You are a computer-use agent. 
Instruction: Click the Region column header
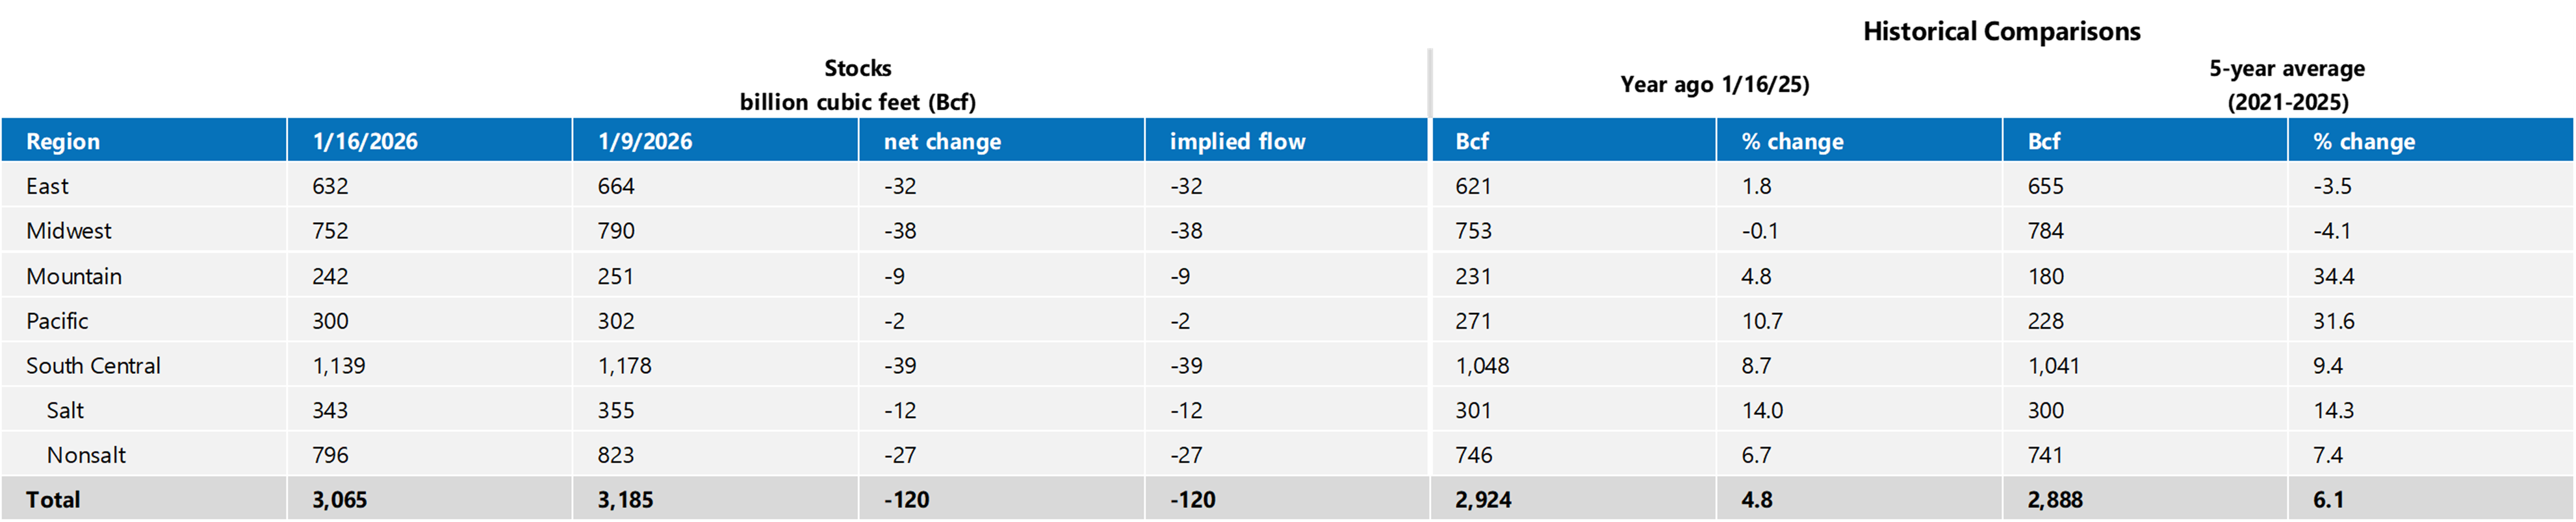click(x=63, y=141)
